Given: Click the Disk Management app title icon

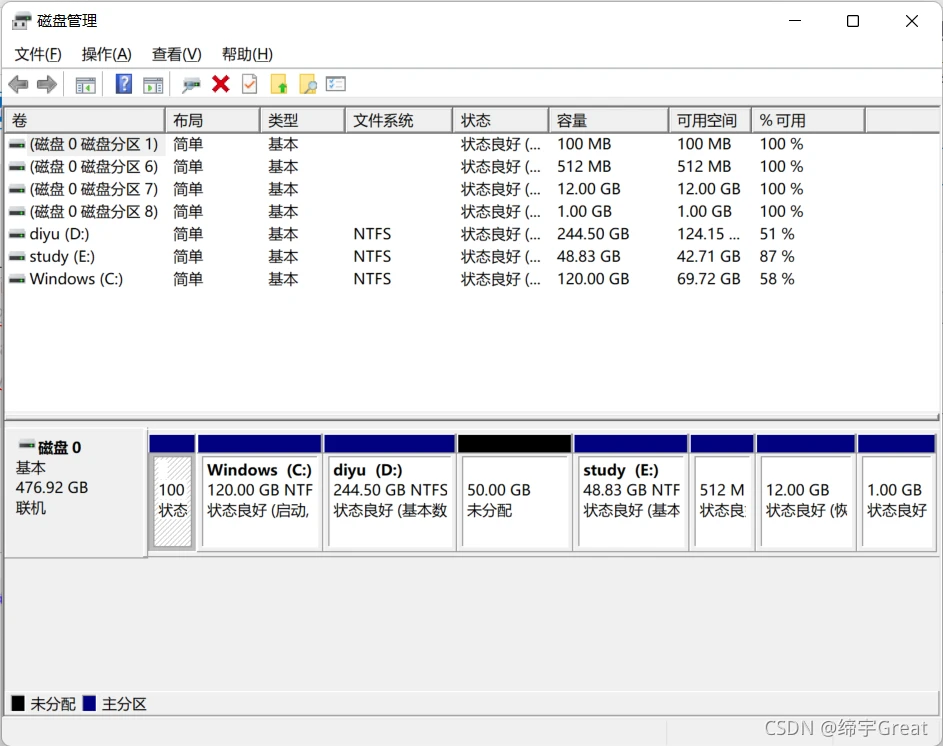Looking at the screenshot, I should [21, 21].
